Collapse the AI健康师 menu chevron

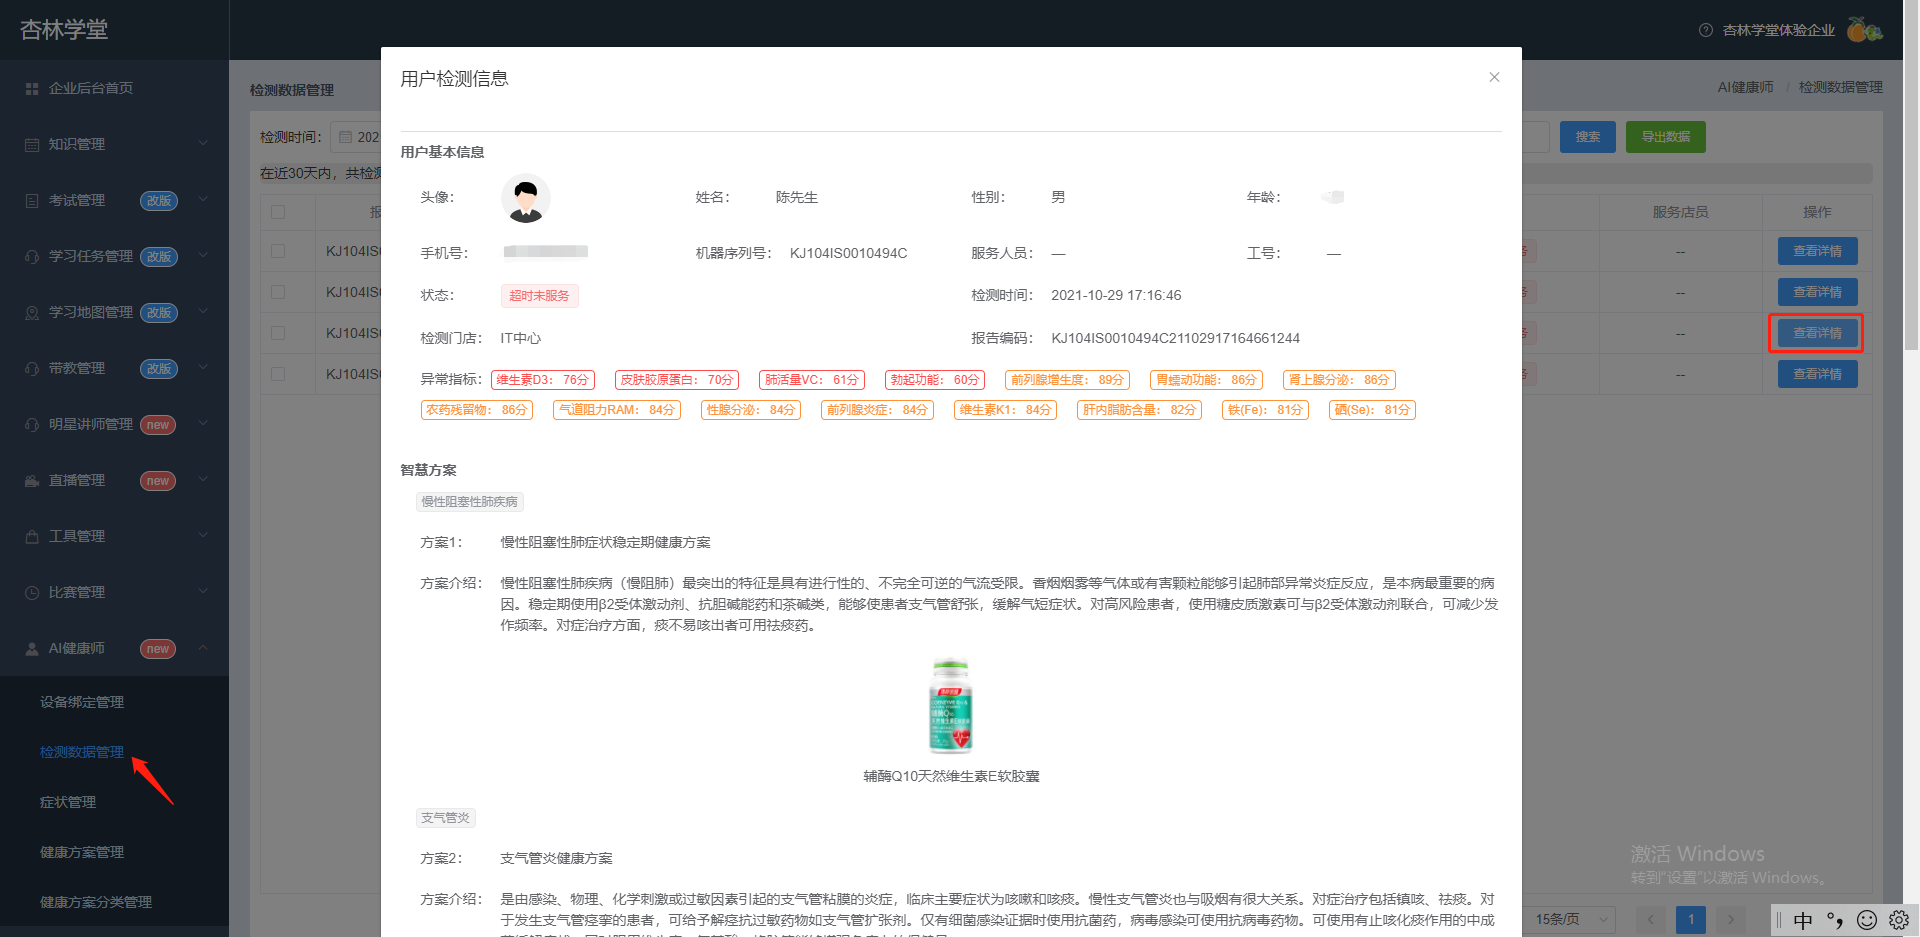203,648
